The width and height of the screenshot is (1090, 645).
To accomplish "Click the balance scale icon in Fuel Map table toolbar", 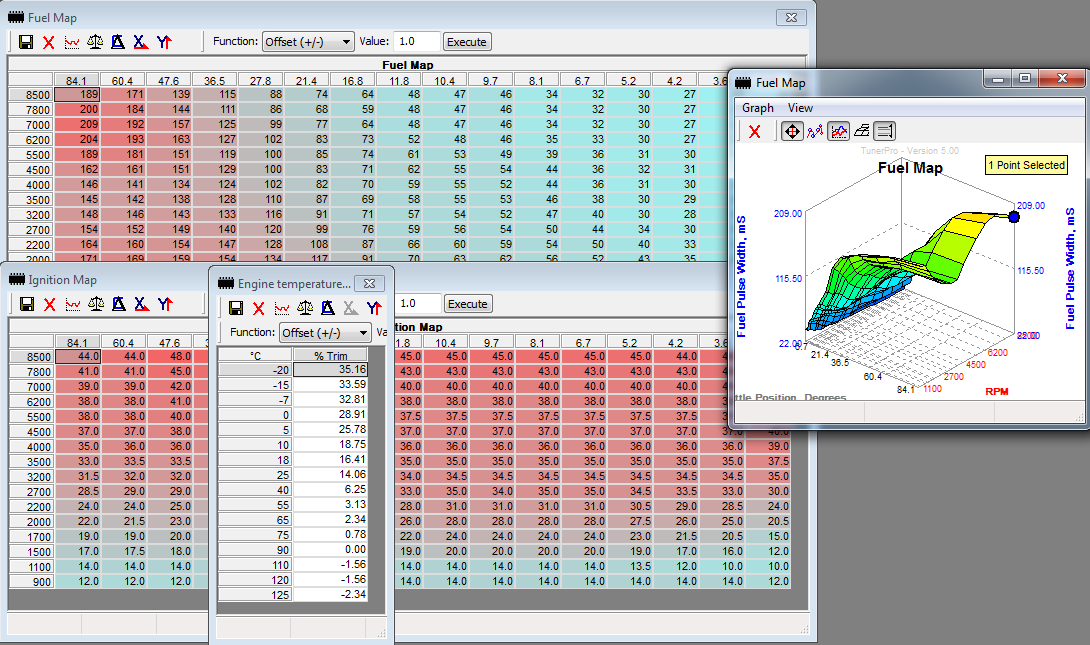I will (x=95, y=42).
